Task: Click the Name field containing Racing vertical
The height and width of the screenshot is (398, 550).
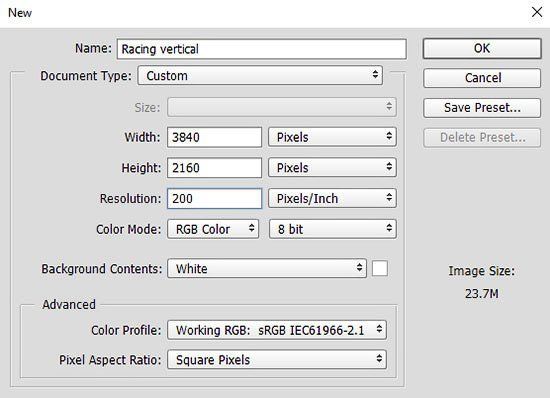Action: [x=262, y=49]
